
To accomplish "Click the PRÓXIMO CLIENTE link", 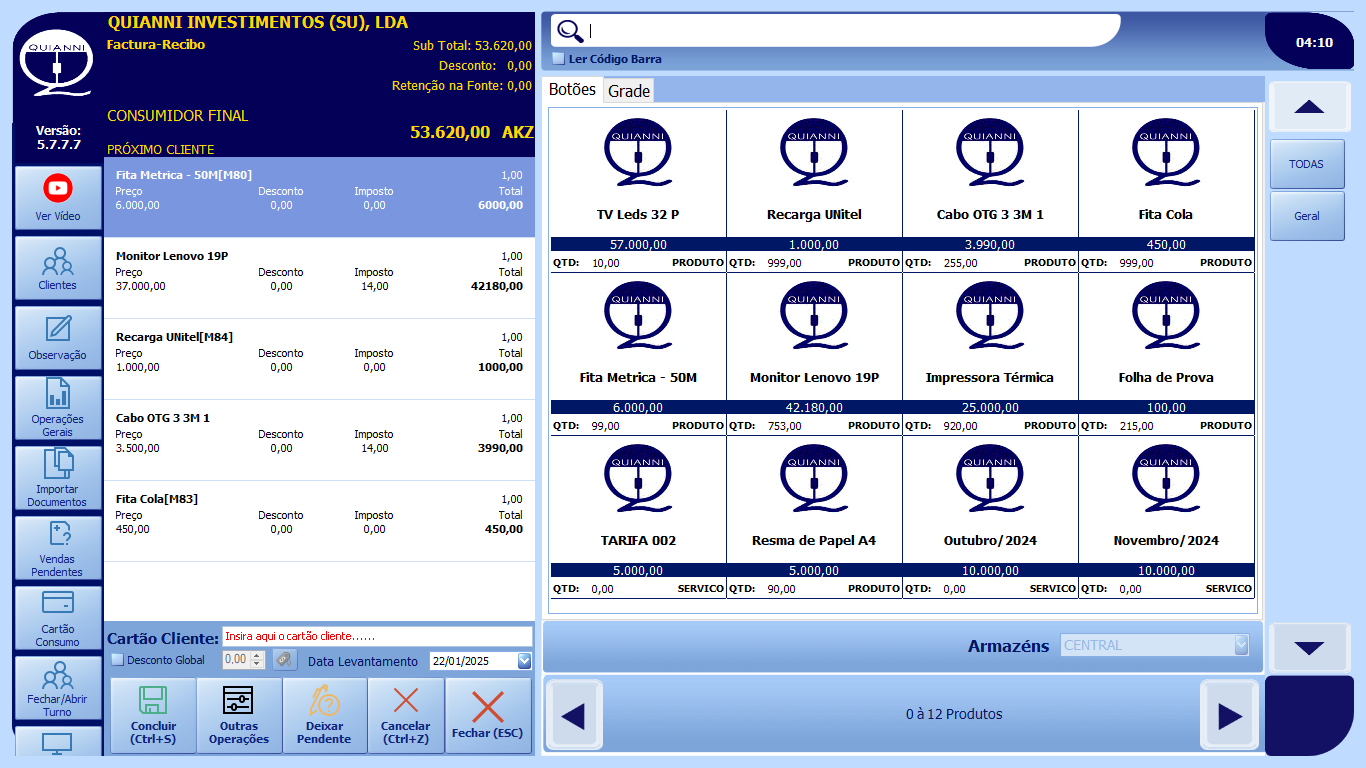I will coord(161,150).
